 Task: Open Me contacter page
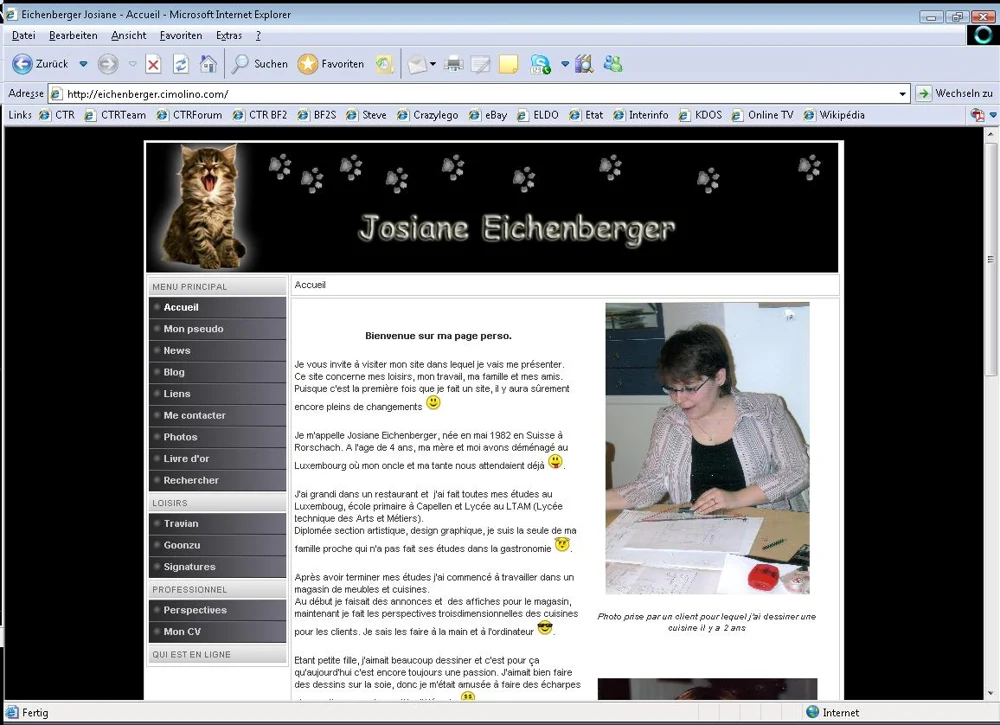coord(217,416)
